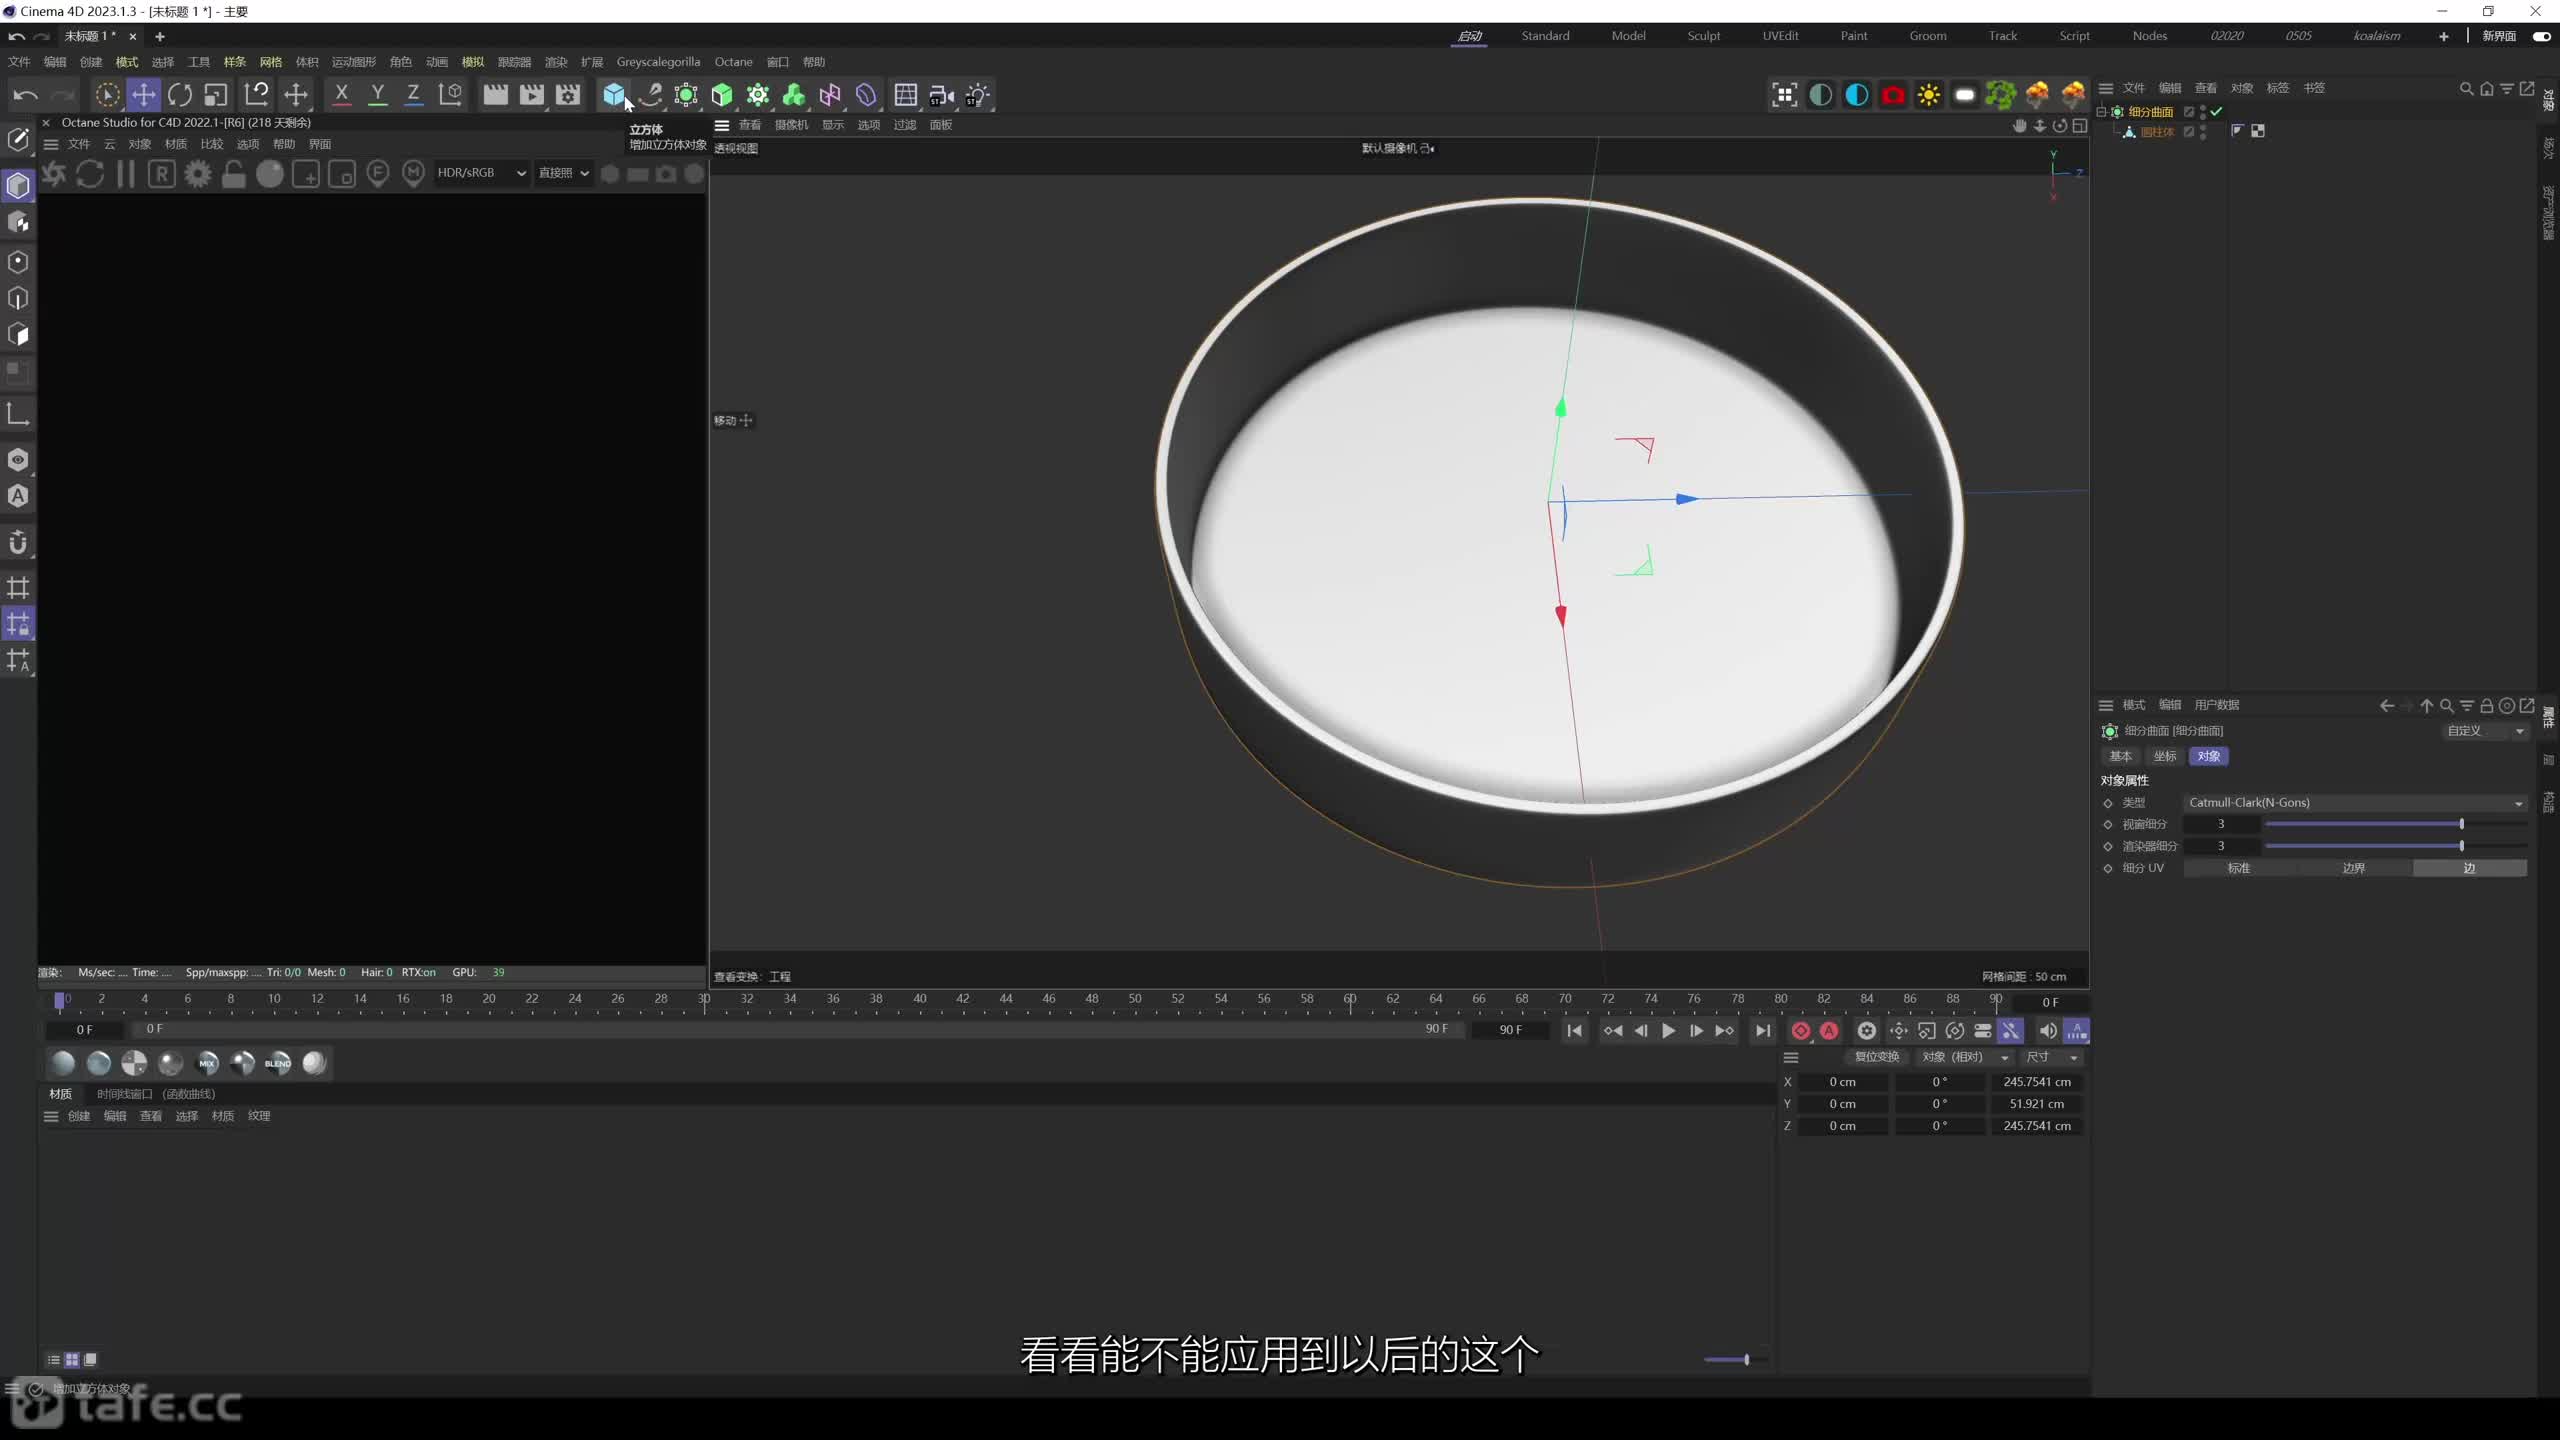Open the 坐标 attribute tab
The width and height of the screenshot is (2560, 1440).
click(x=2165, y=756)
